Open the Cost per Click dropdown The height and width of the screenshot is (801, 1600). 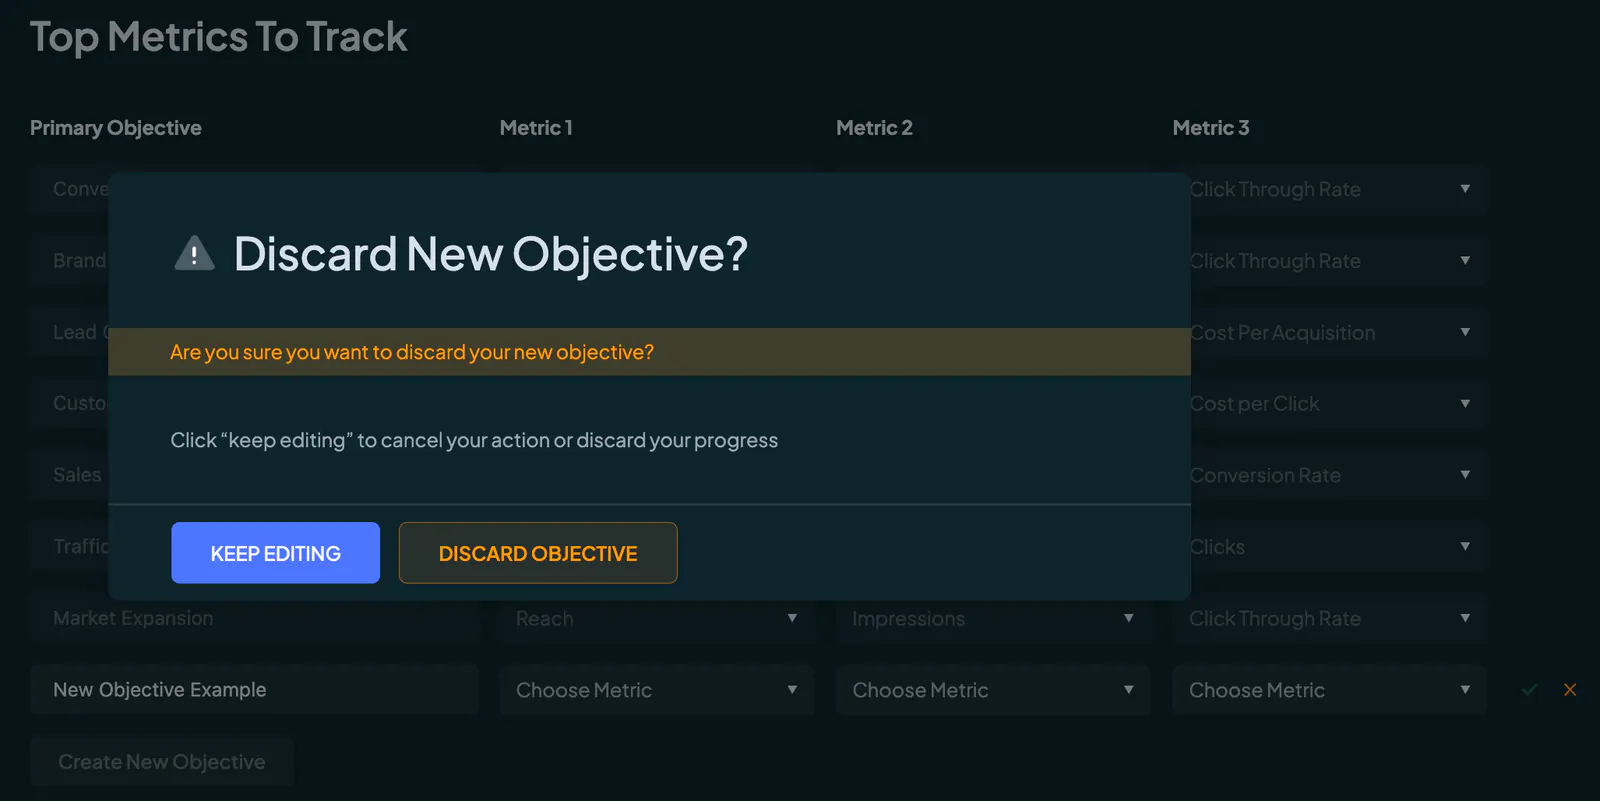click(1338, 404)
